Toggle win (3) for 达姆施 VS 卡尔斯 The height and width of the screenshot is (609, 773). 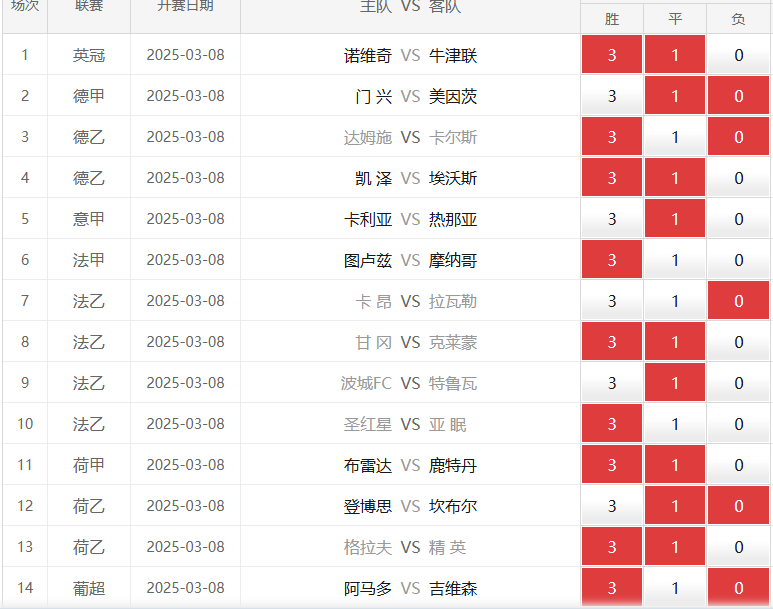(612, 137)
